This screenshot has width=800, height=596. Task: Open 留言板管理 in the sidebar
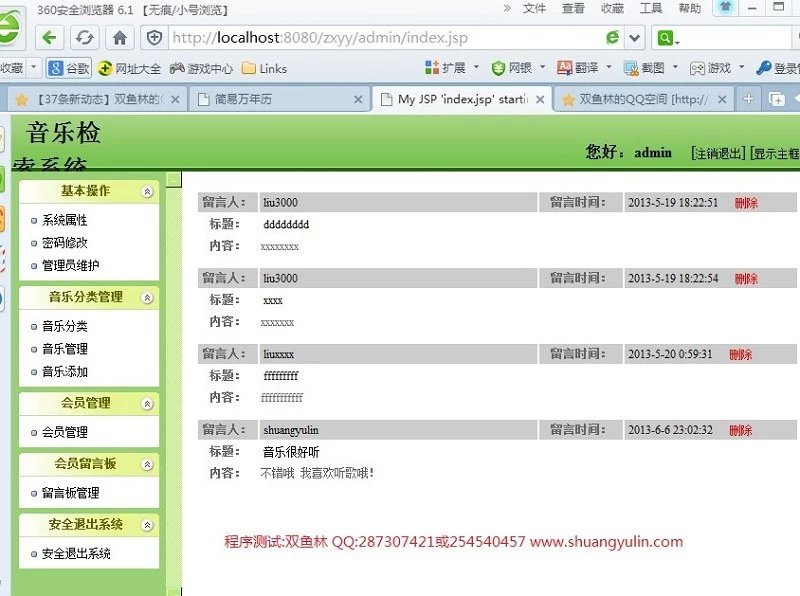point(70,493)
